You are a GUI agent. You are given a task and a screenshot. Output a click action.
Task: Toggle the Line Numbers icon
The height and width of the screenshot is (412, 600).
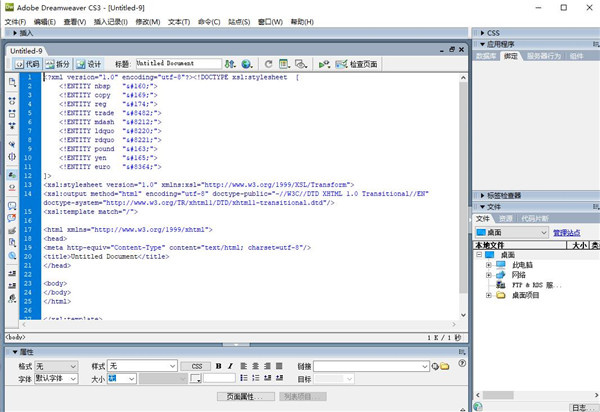[12, 175]
